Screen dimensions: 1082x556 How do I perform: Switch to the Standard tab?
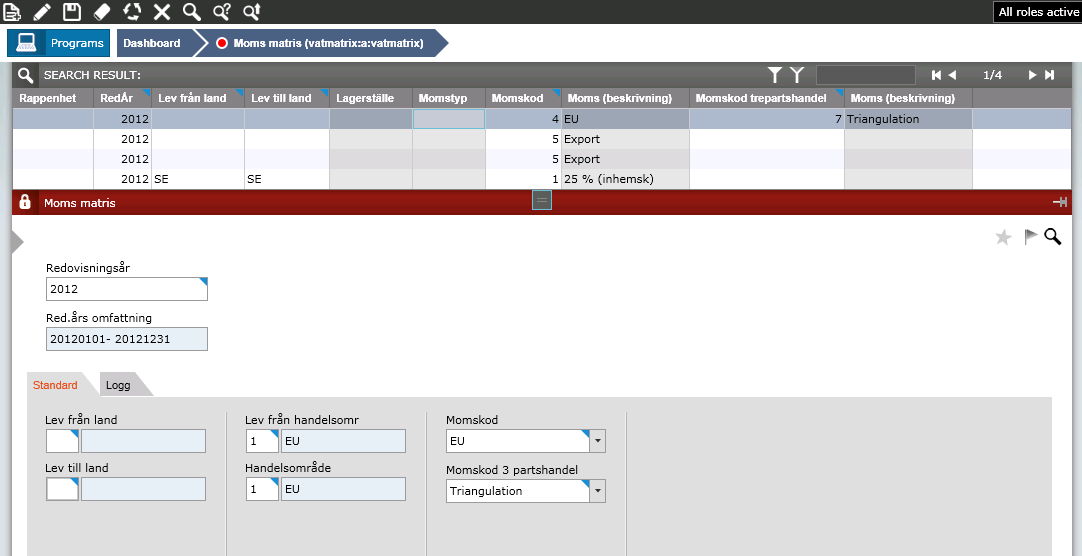click(55, 385)
